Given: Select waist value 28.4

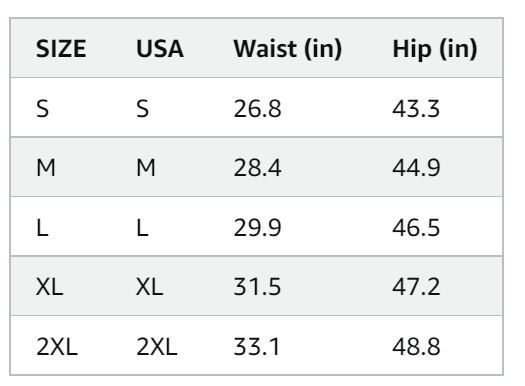Looking at the screenshot, I should point(257,168).
